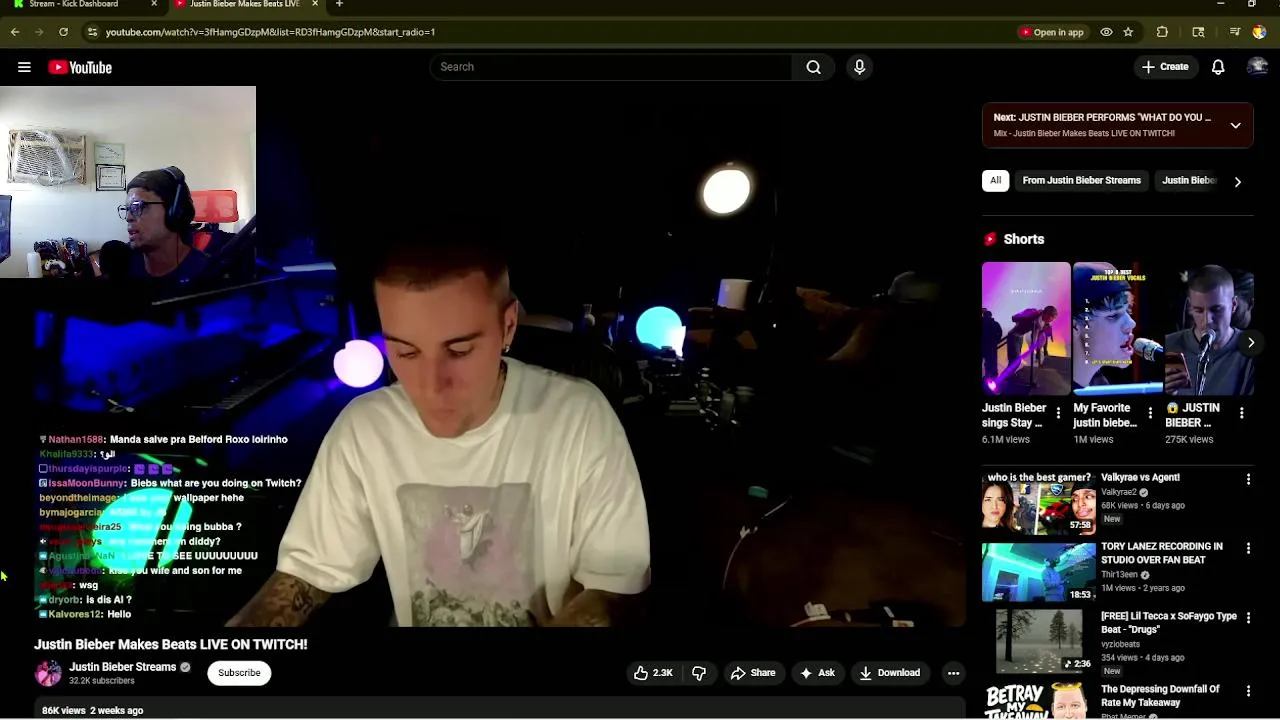The width and height of the screenshot is (1280, 720).
Task: Open options for TORY LANEZ RECORDING video
Action: pyautogui.click(x=1248, y=549)
